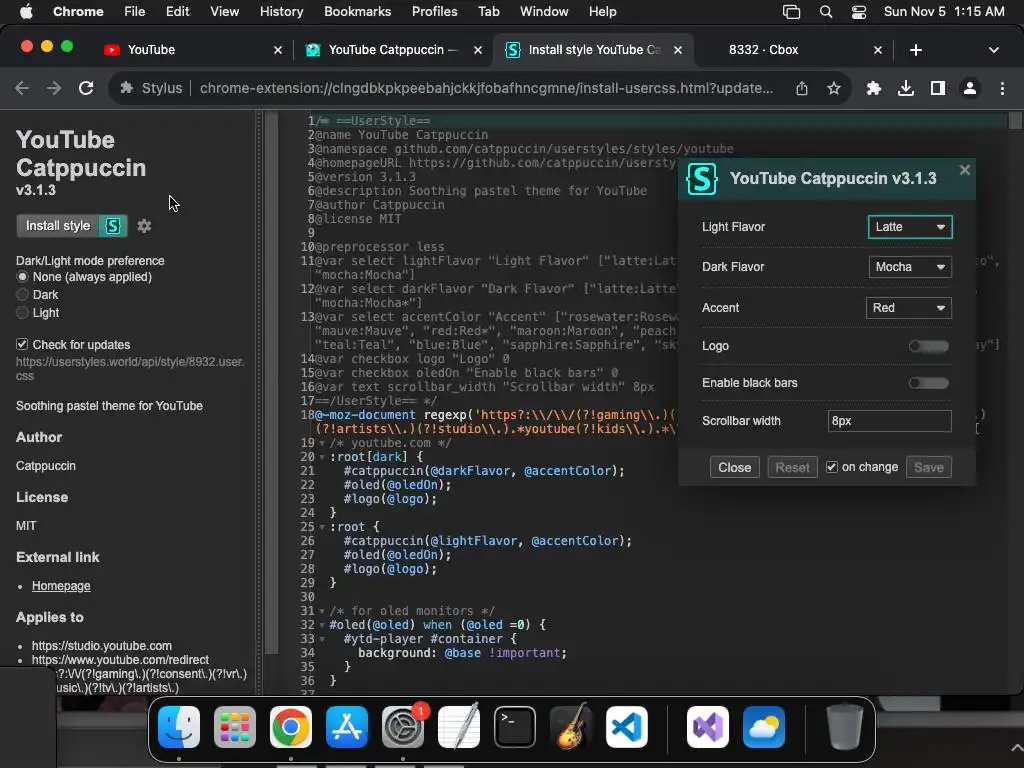Open Terminal from the dock

tap(515, 726)
